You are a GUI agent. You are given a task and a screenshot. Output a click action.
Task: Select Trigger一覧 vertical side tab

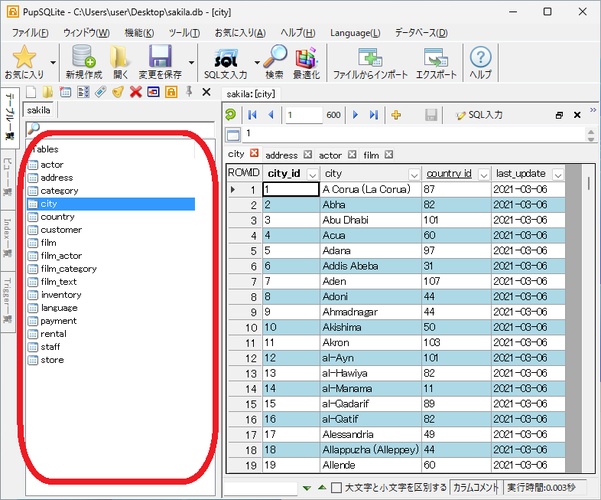coord(7,301)
